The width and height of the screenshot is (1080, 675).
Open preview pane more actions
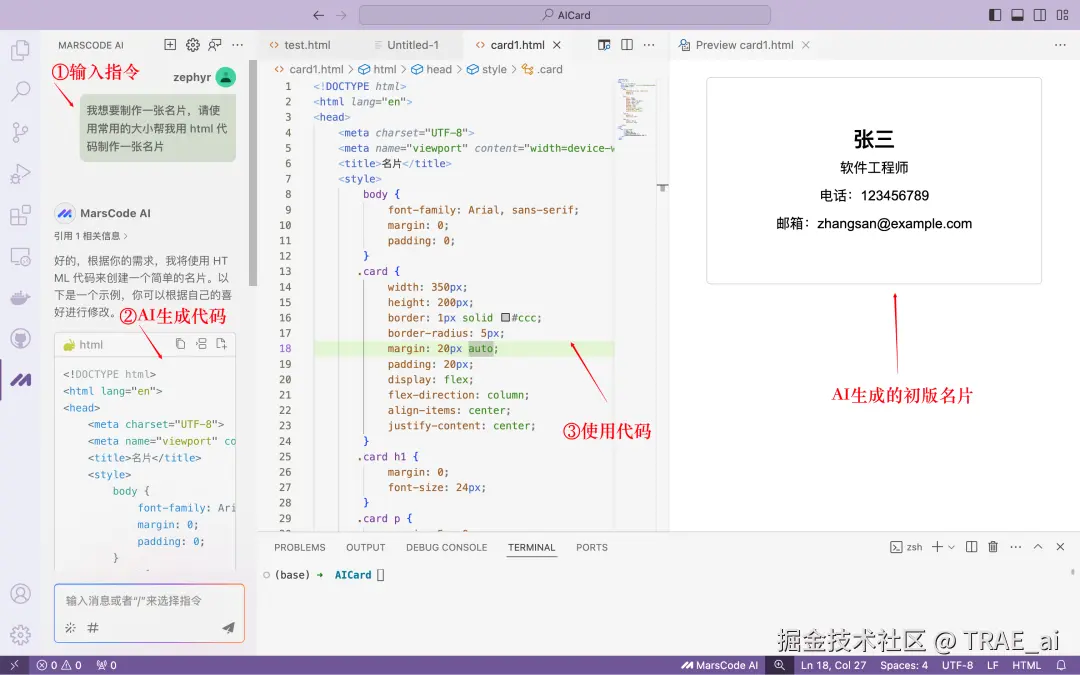(x=1060, y=45)
